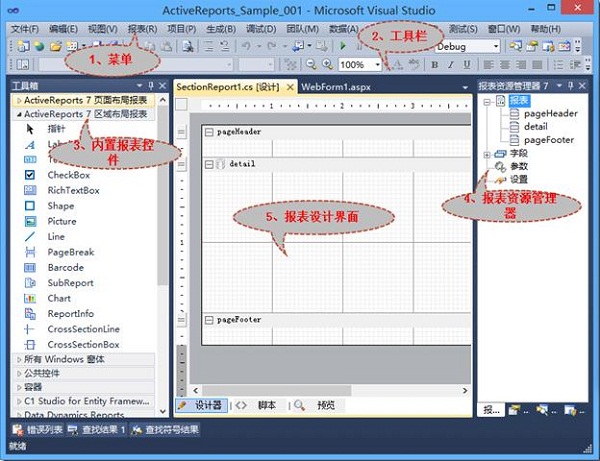This screenshot has height=461, width=600.
Task: Close the SectionReport1.cs design tab
Action: pyautogui.click(x=290, y=87)
